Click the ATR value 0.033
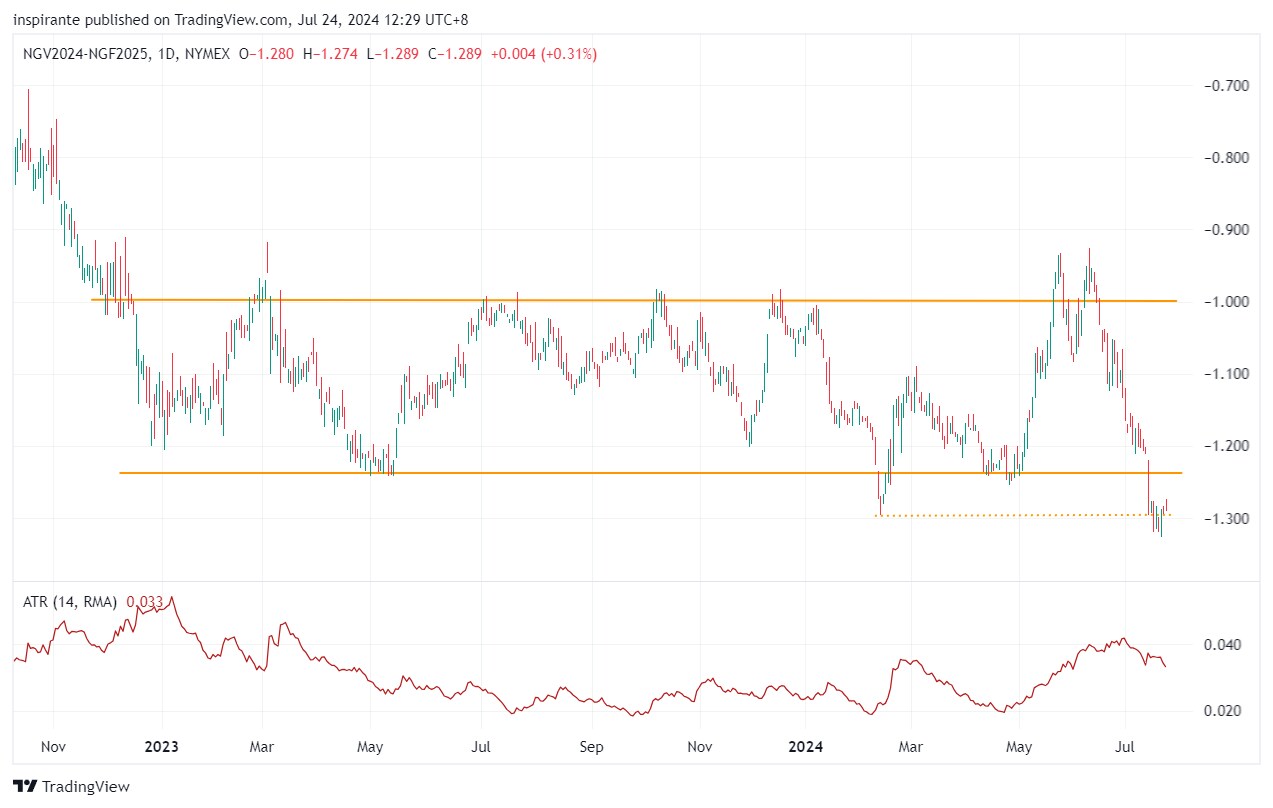 tap(145, 602)
